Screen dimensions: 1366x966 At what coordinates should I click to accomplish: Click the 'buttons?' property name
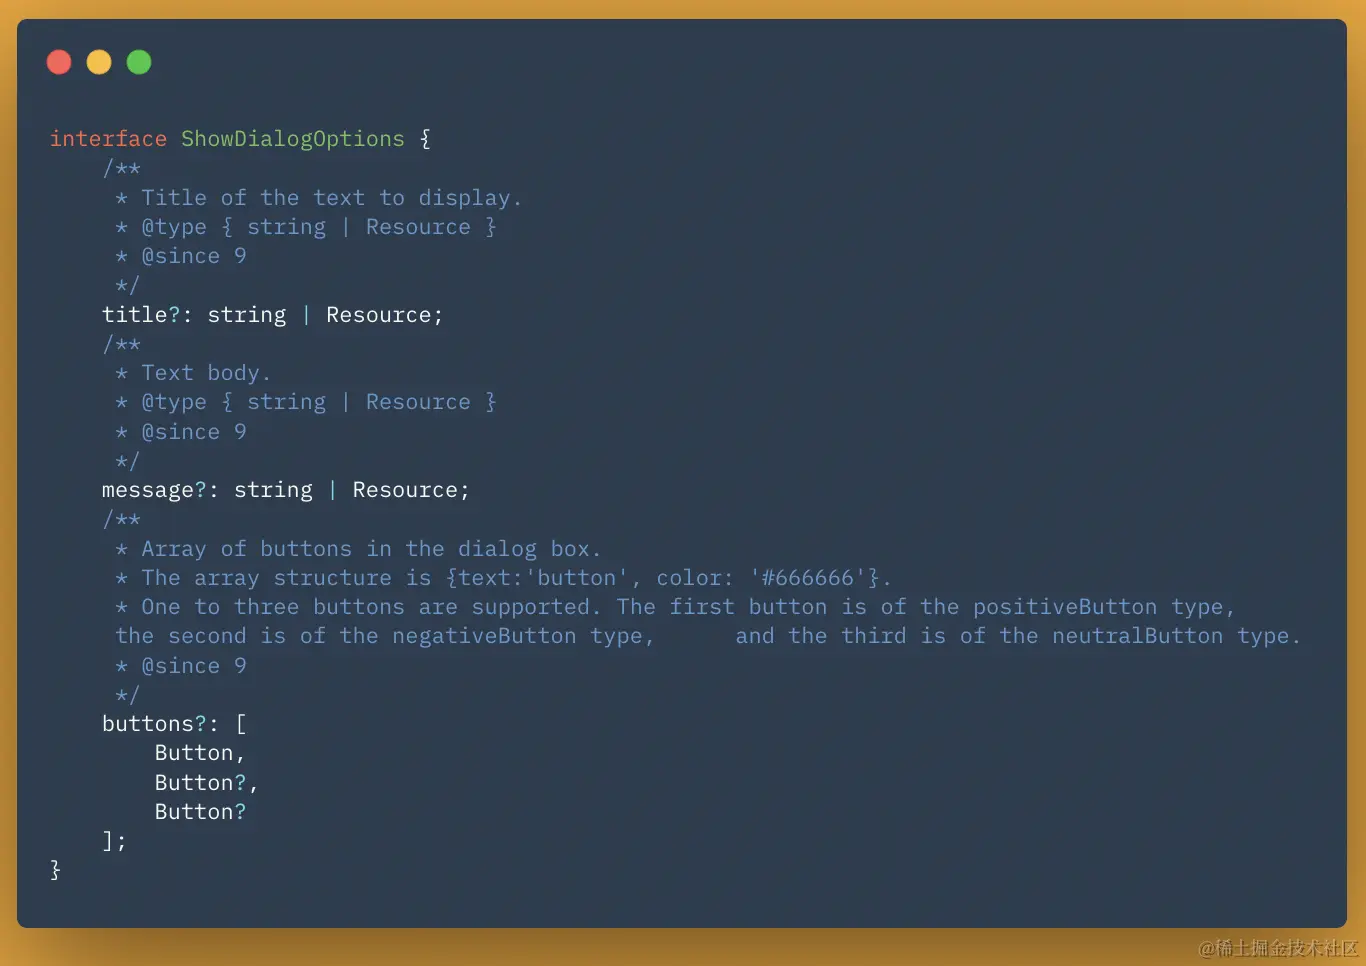click(154, 724)
